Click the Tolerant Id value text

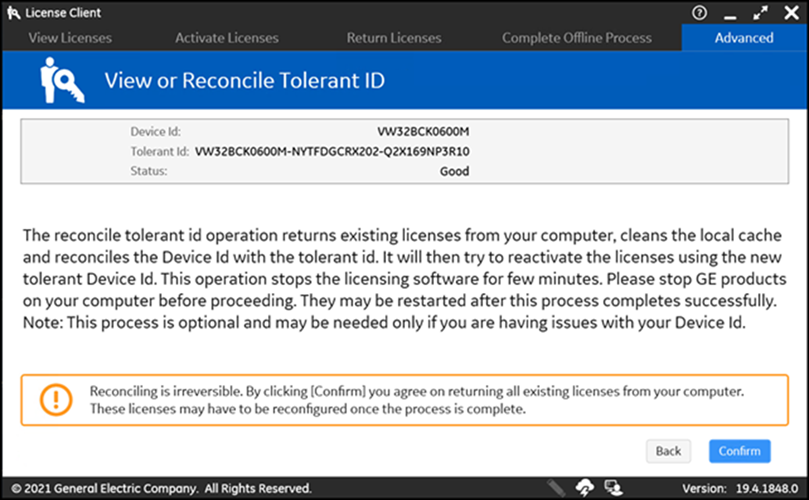[x=332, y=152]
